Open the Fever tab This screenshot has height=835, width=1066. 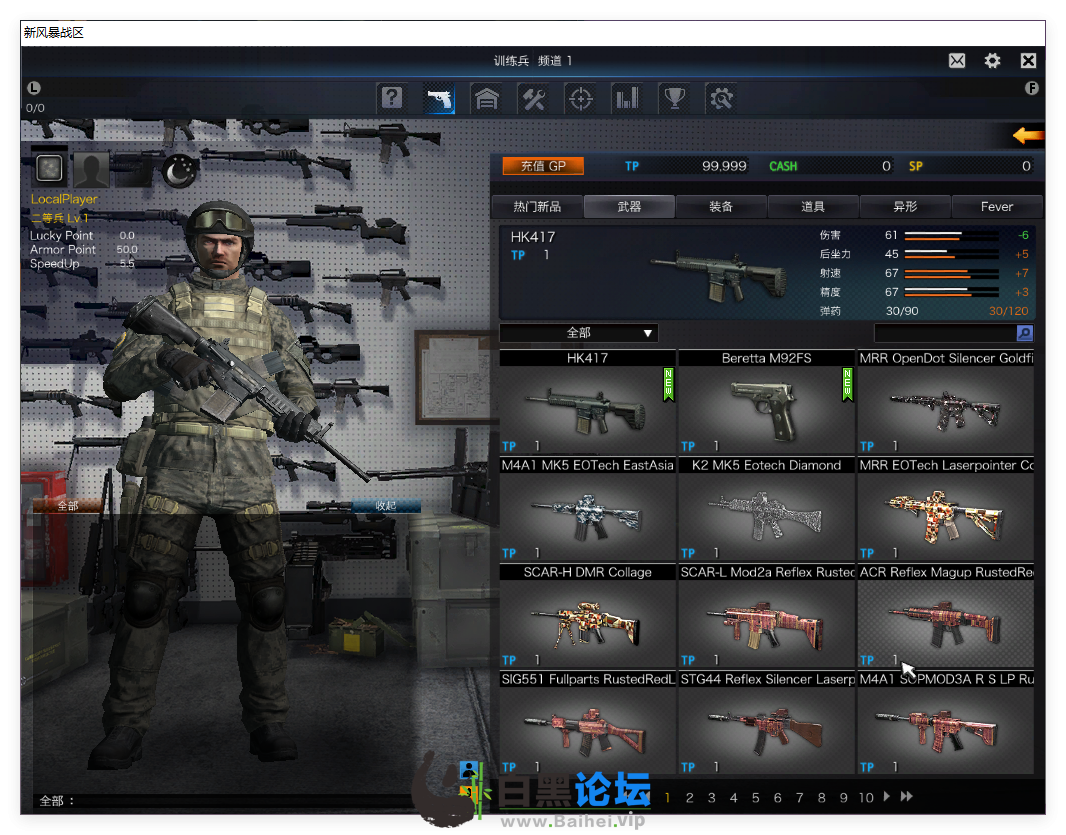pyautogui.click(x=997, y=207)
